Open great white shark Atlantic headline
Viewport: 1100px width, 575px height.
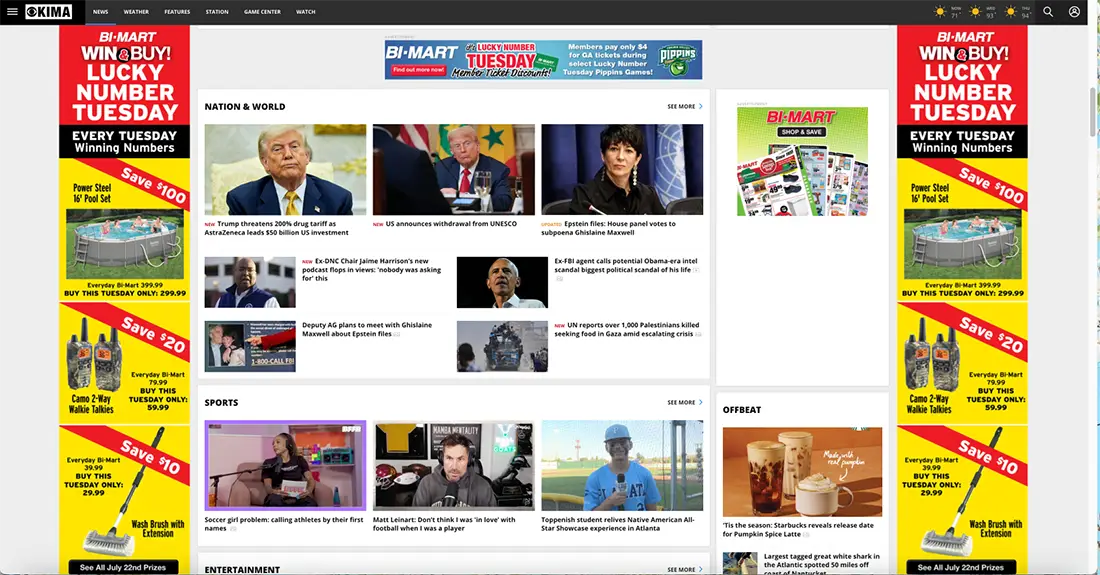(x=821, y=564)
